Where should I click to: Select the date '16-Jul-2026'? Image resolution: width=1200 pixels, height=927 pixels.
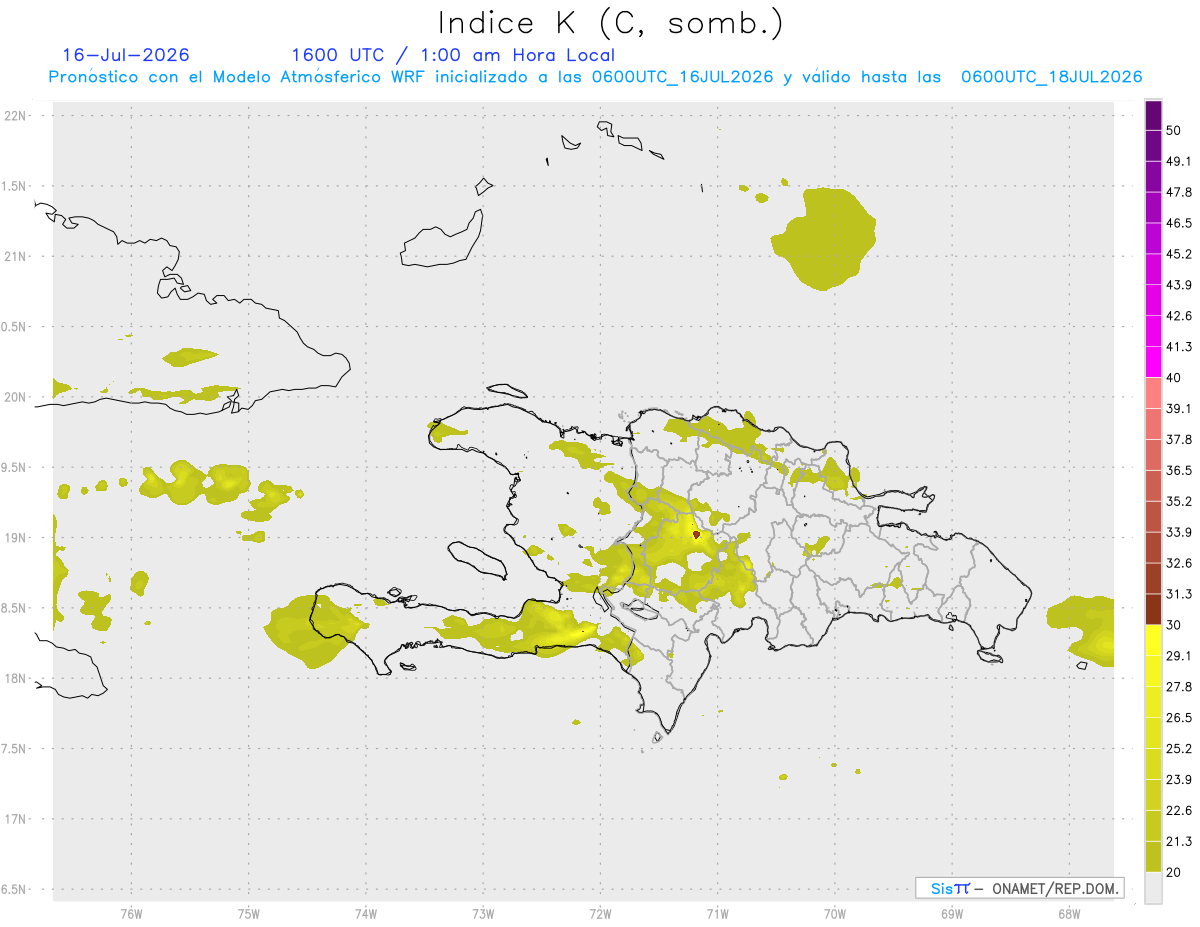click(x=126, y=55)
